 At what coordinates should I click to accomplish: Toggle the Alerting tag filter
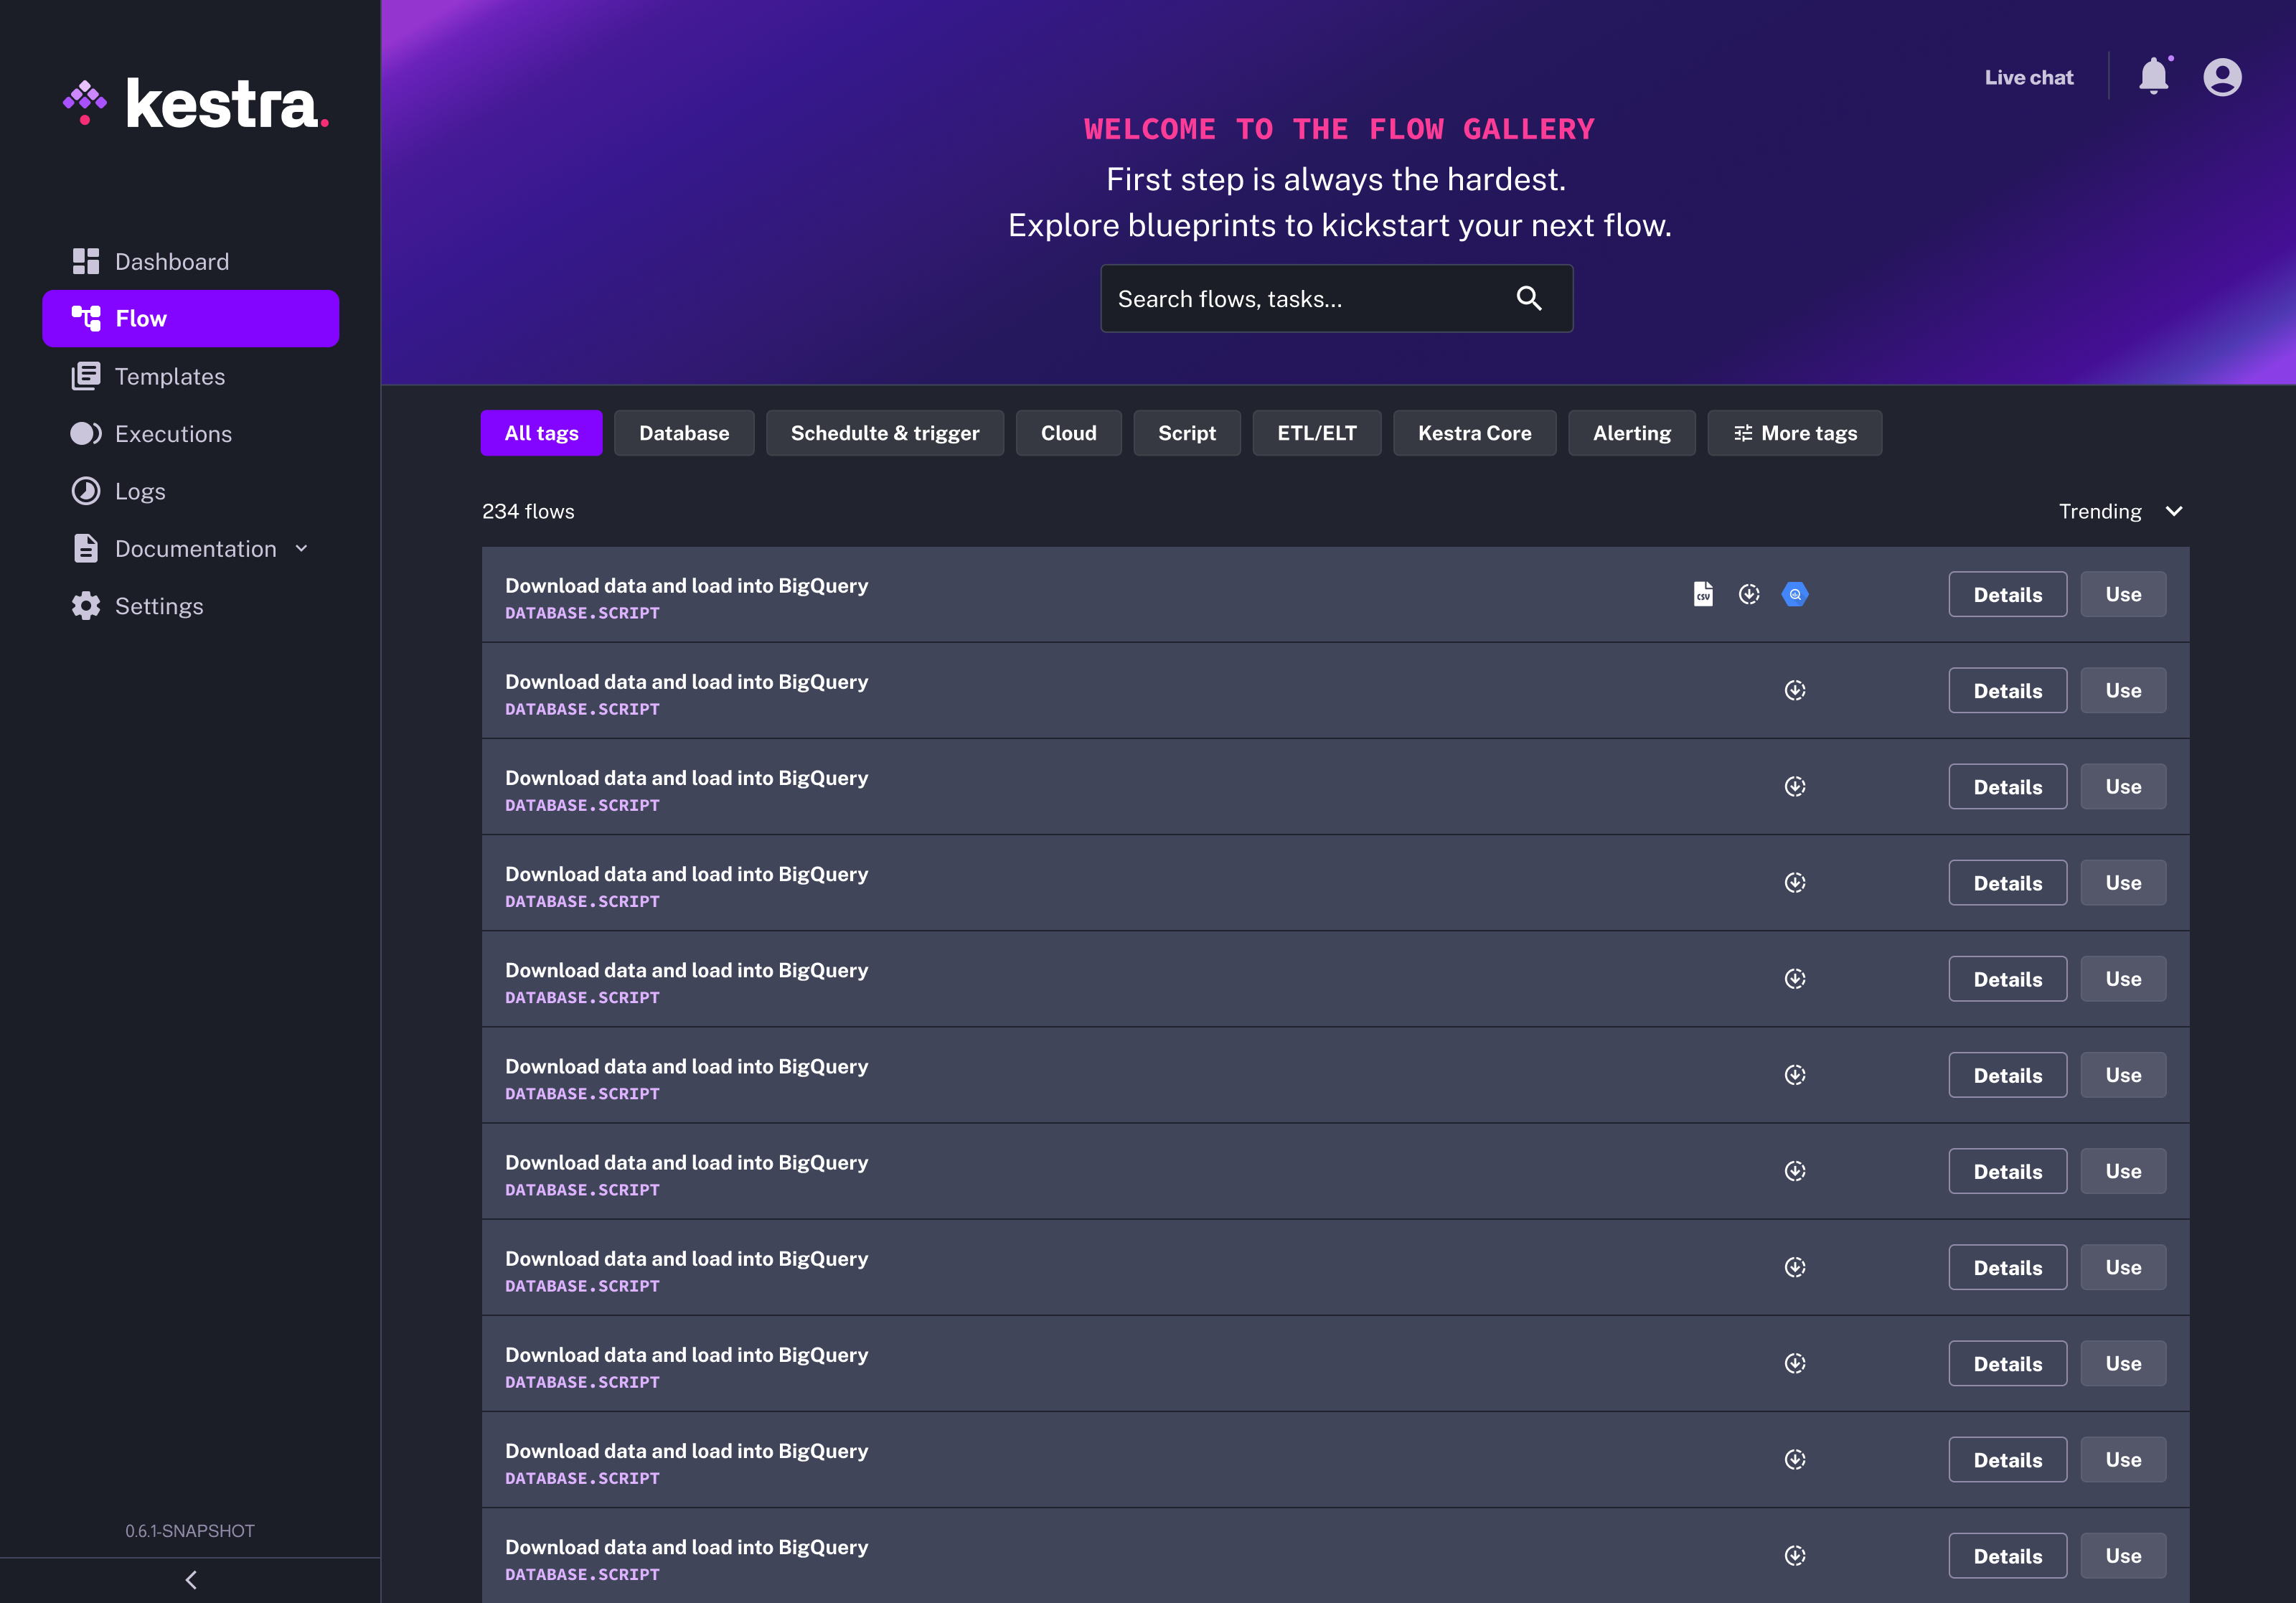1631,433
